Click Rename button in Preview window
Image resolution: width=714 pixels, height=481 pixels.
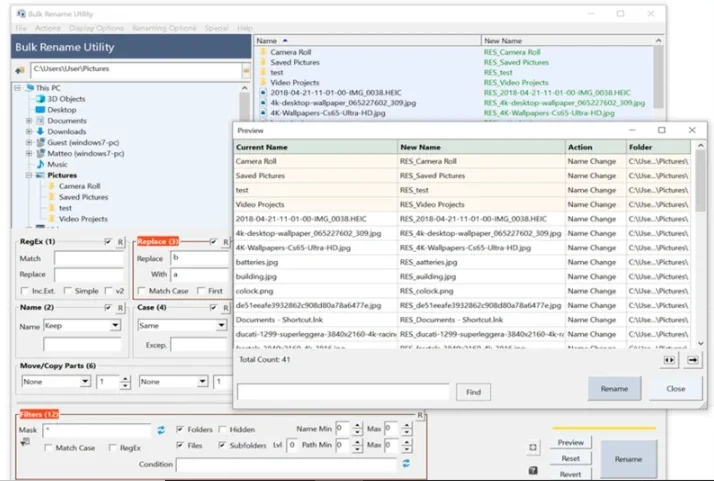(614, 389)
